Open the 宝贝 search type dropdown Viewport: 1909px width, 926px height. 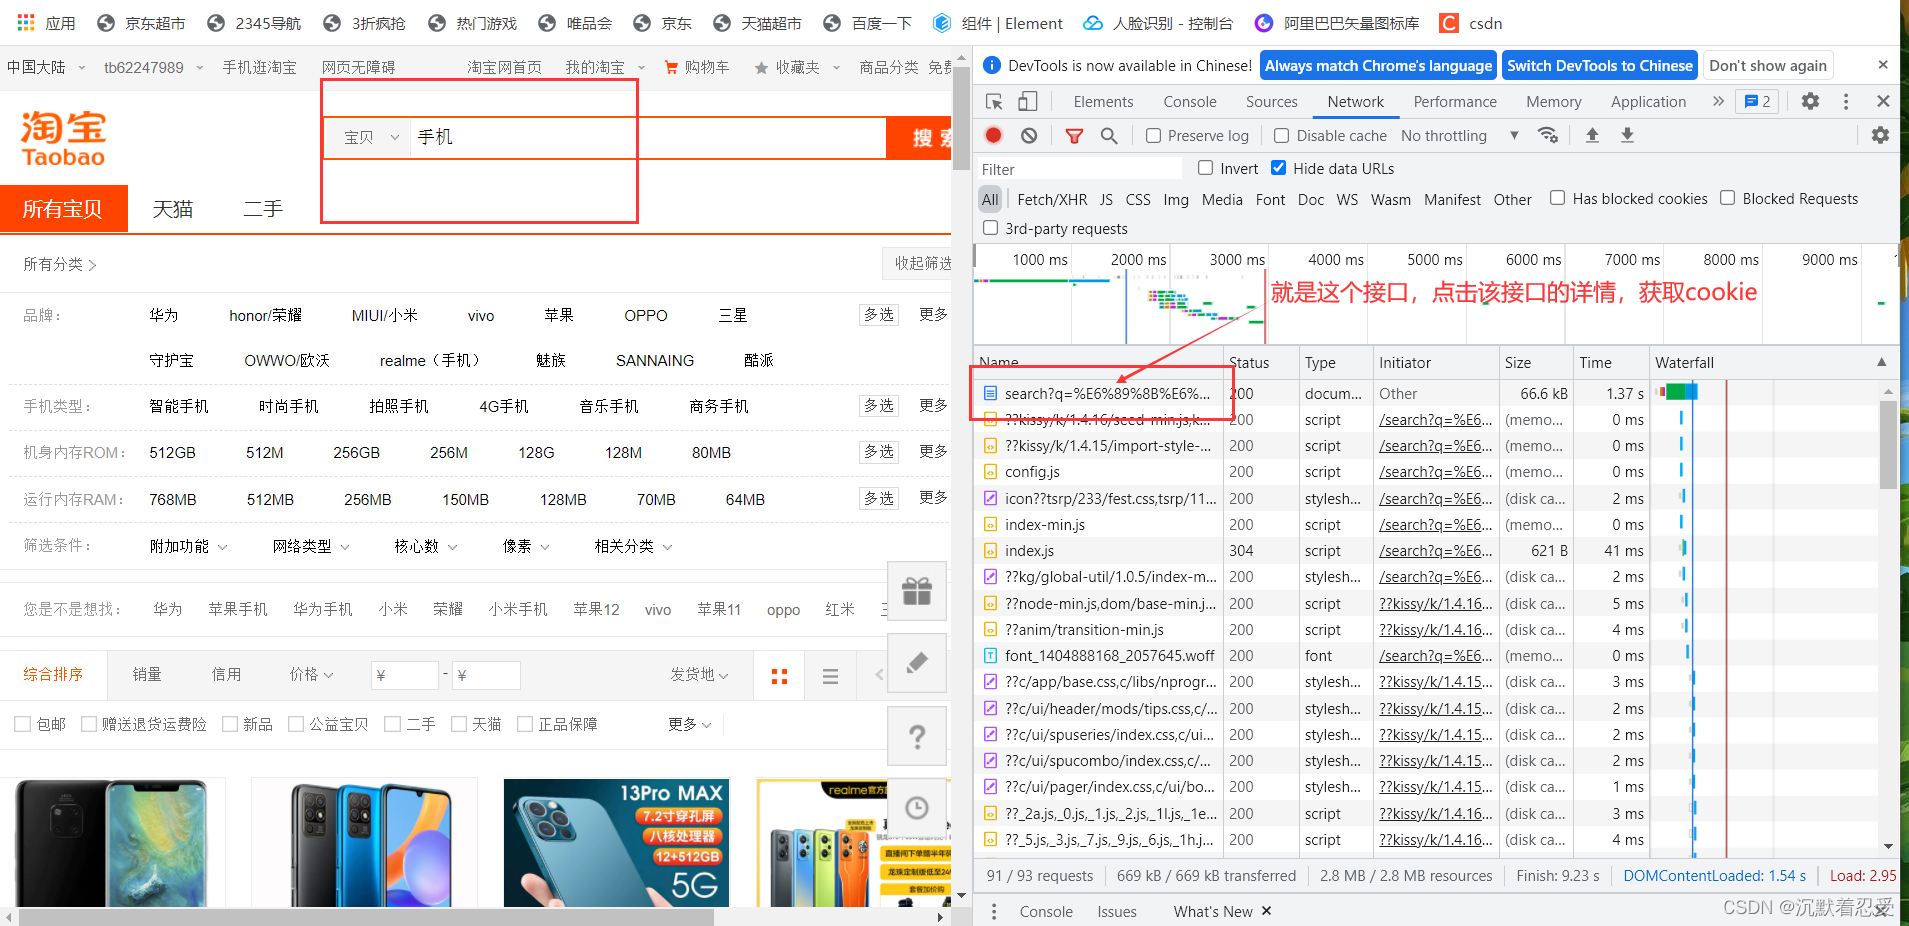click(x=370, y=137)
